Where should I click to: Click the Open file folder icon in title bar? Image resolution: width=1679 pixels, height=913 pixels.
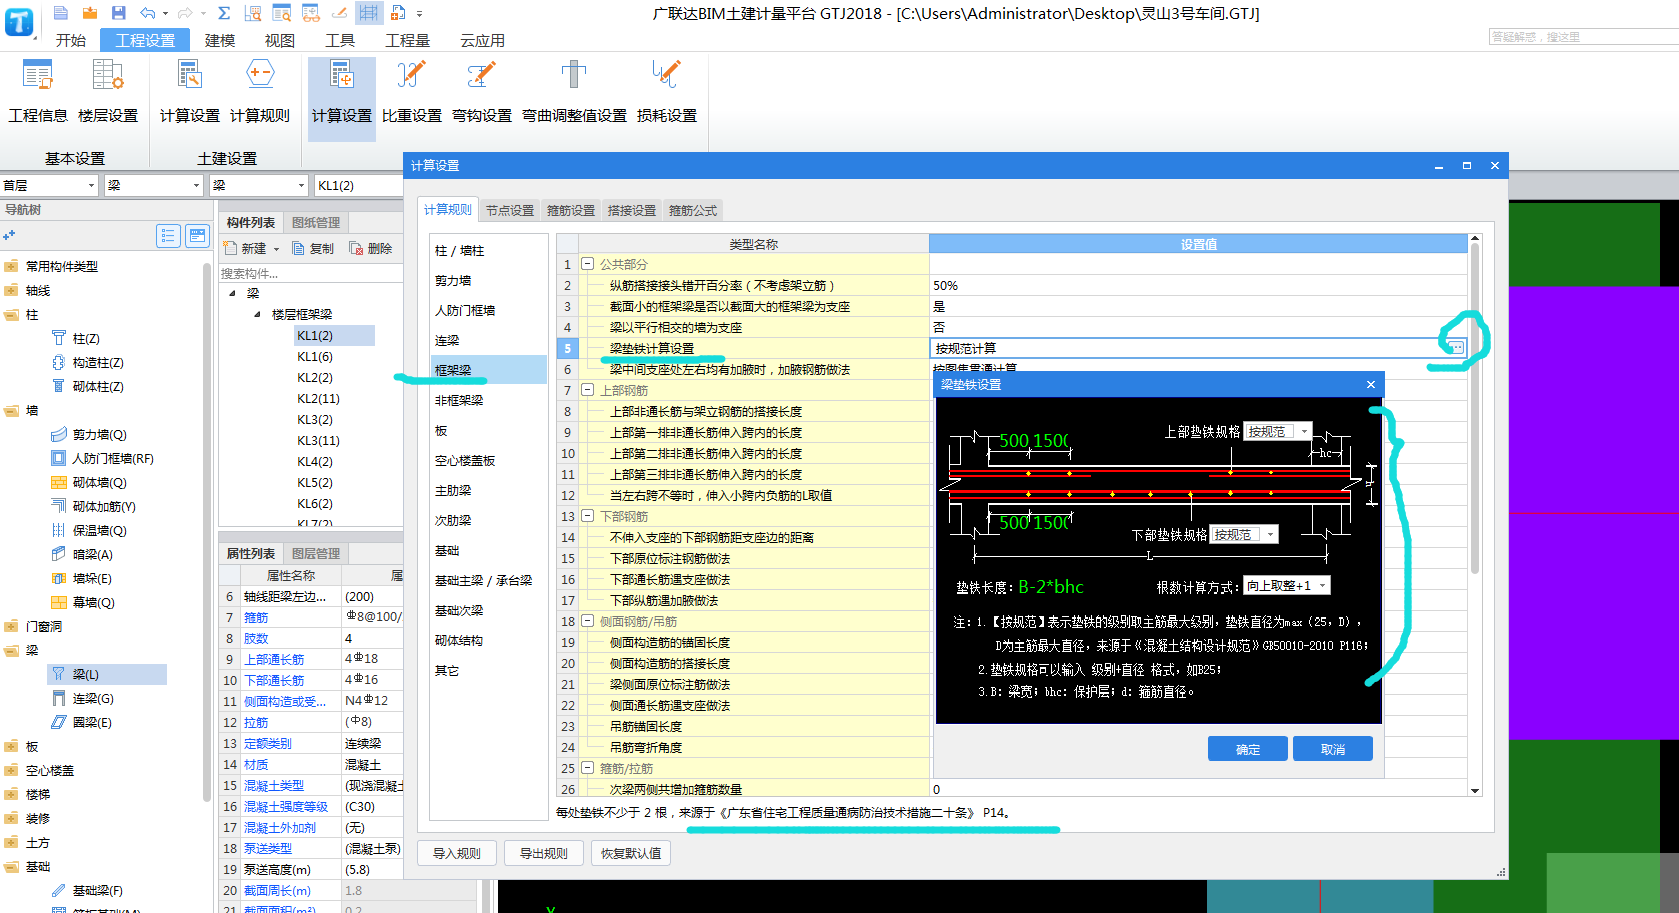[90, 13]
